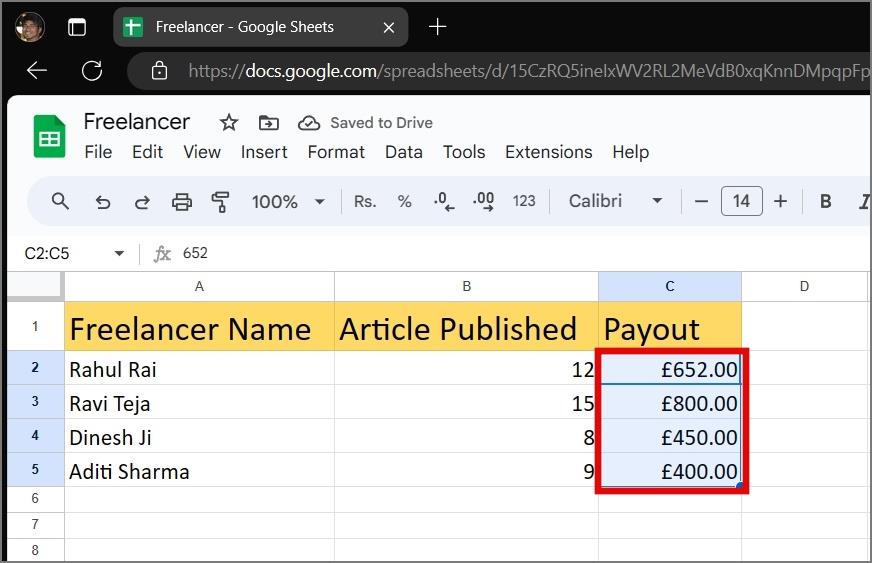Toggle Italic formatting
The height and width of the screenshot is (563, 872).
(864, 201)
